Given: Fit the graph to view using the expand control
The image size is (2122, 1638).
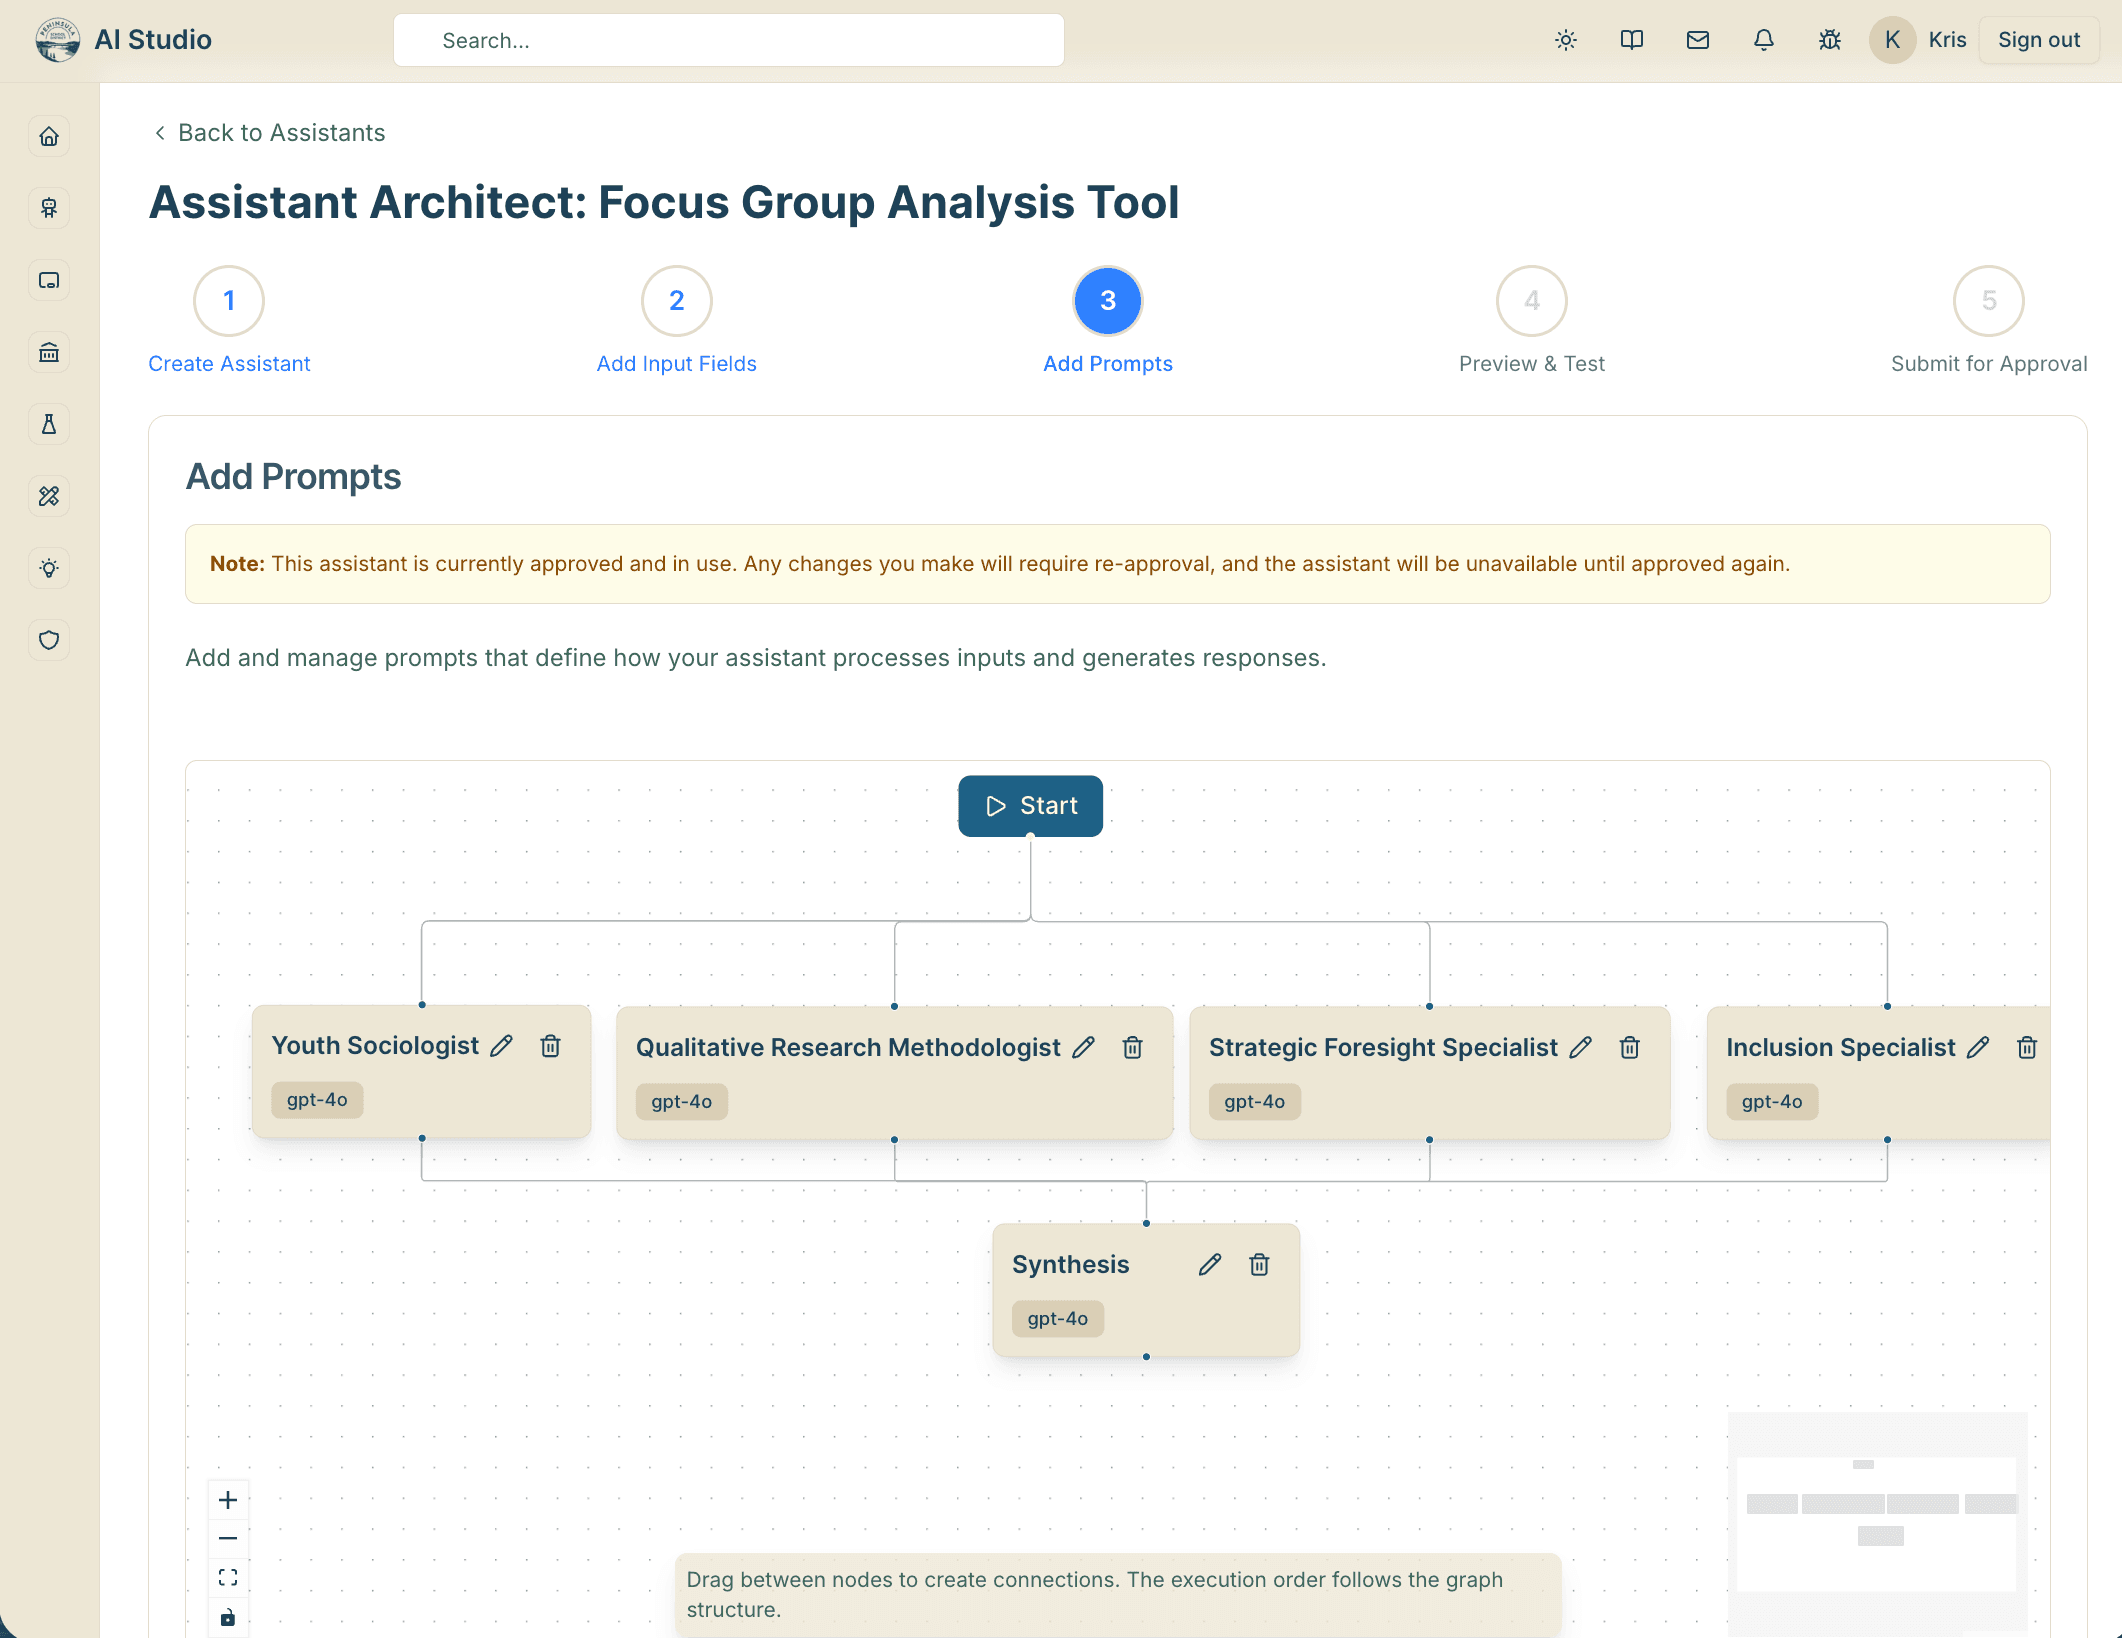Looking at the screenshot, I should pyautogui.click(x=228, y=1576).
